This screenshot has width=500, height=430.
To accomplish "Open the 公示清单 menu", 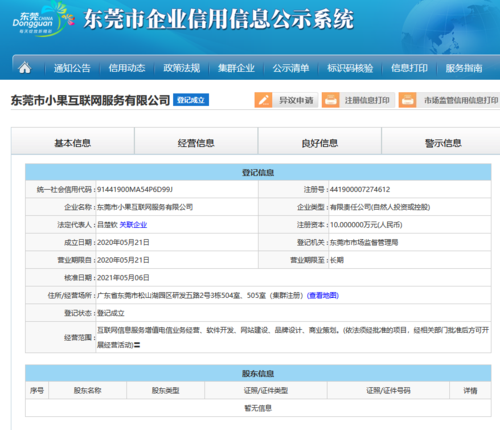I will 291,68.
